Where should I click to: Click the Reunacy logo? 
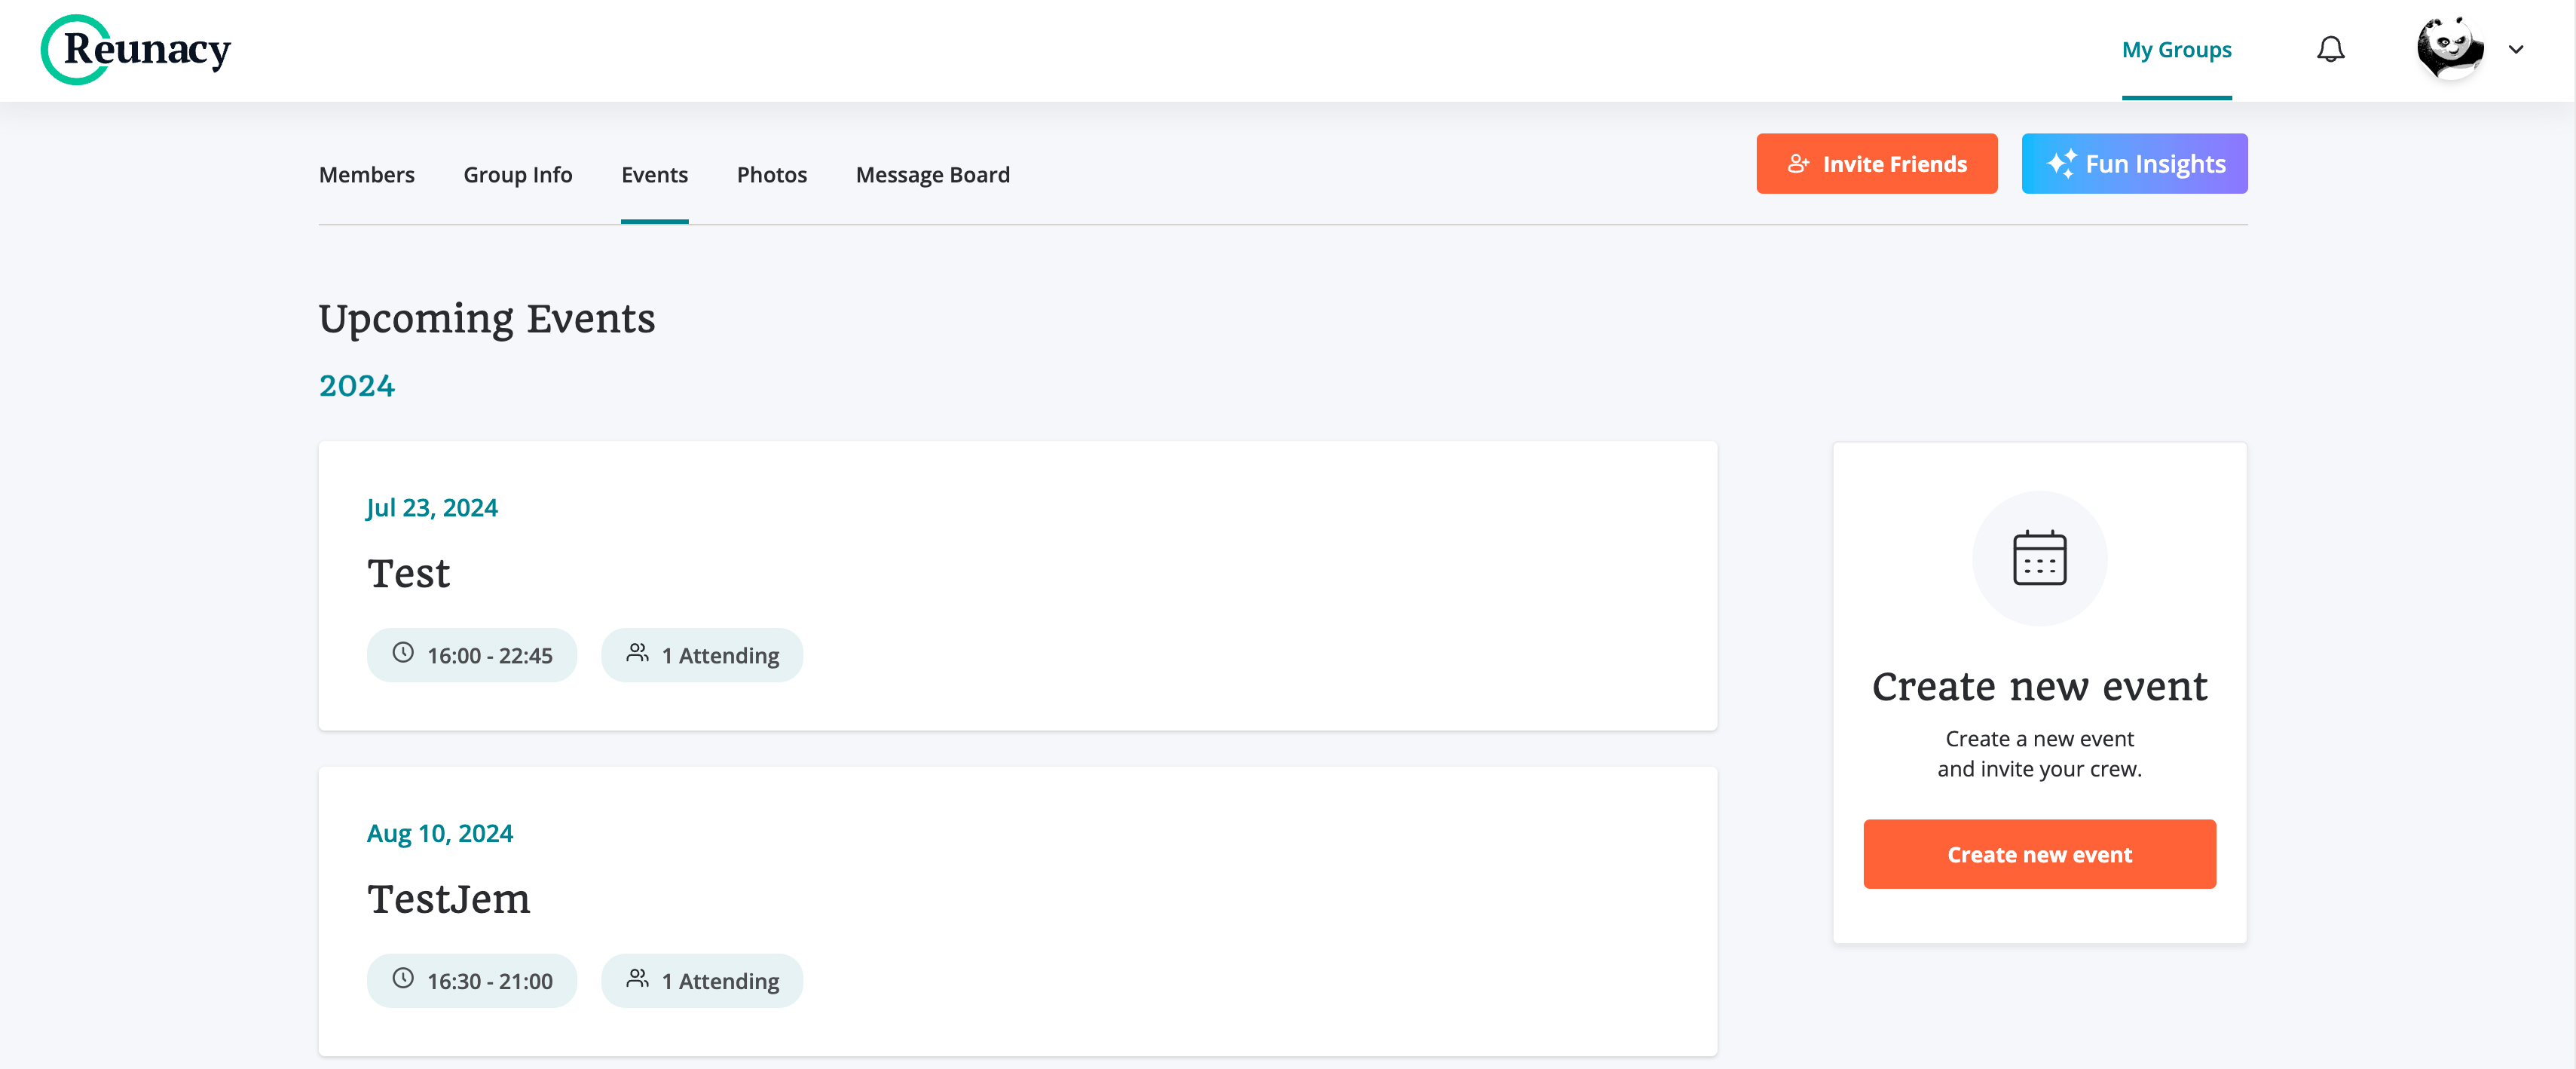click(136, 49)
